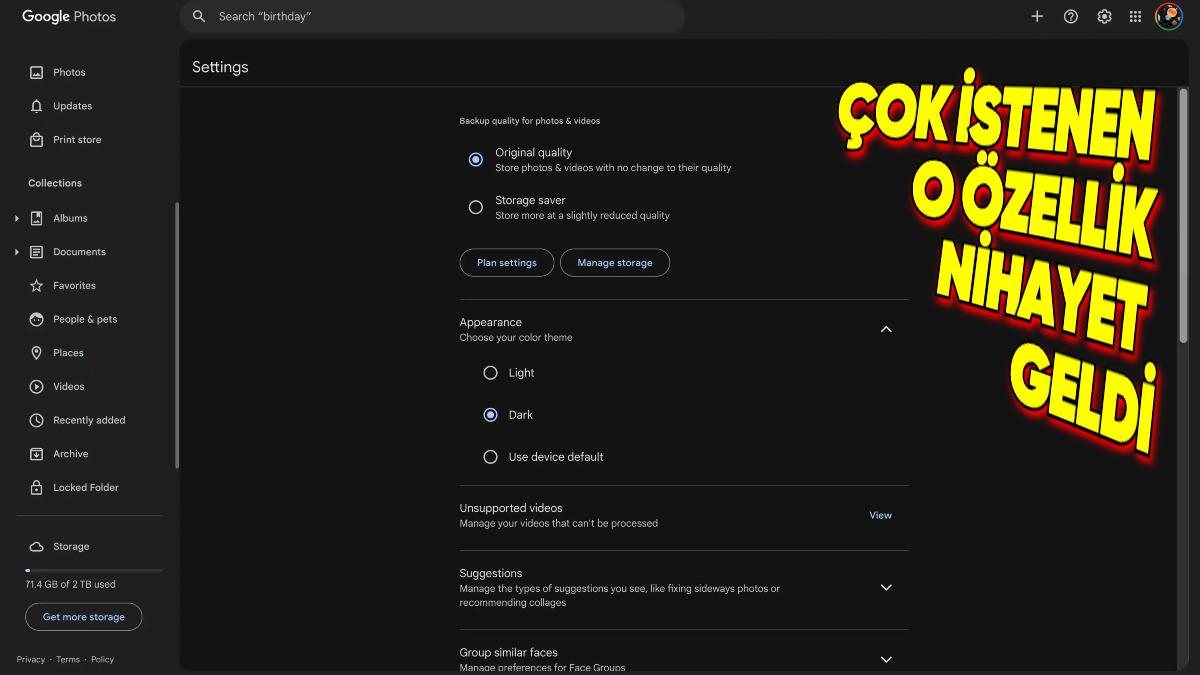
Task: Expand the Suggestions section
Action: coord(886,588)
